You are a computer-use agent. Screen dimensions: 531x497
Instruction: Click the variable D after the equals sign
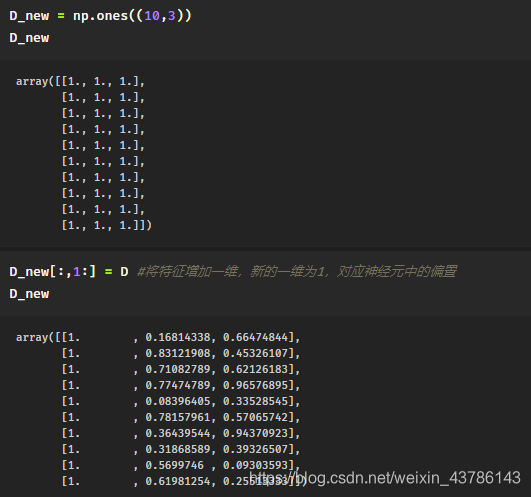click(x=124, y=272)
